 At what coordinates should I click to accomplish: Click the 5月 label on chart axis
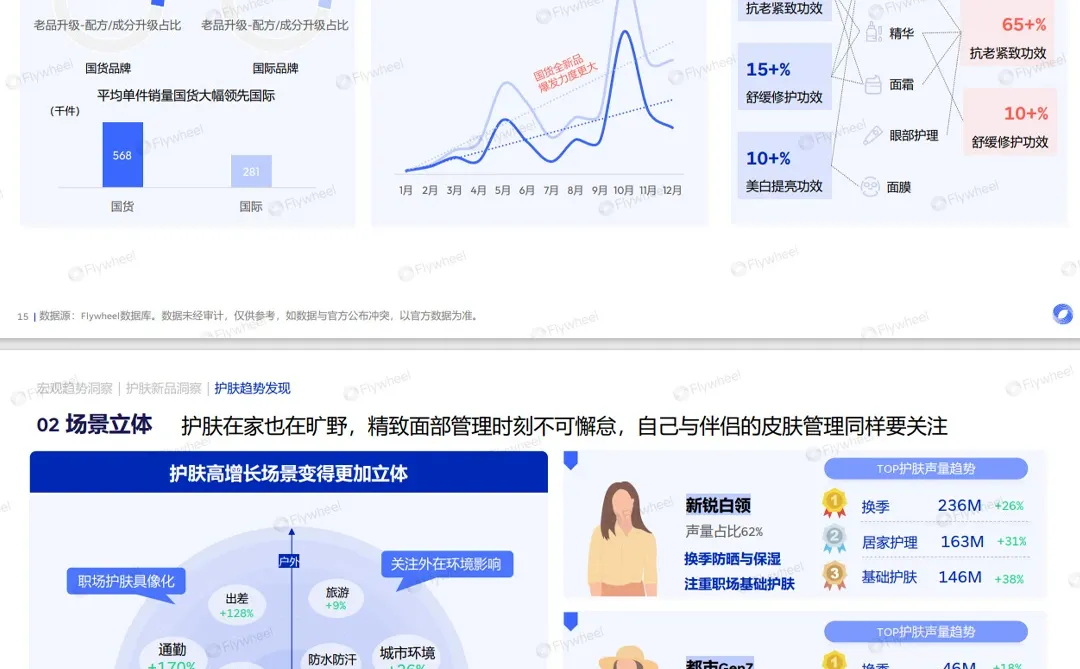[x=502, y=190]
